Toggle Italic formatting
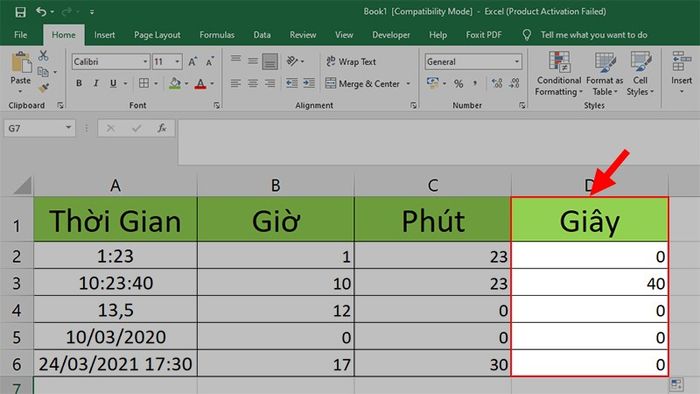 click(96, 83)
